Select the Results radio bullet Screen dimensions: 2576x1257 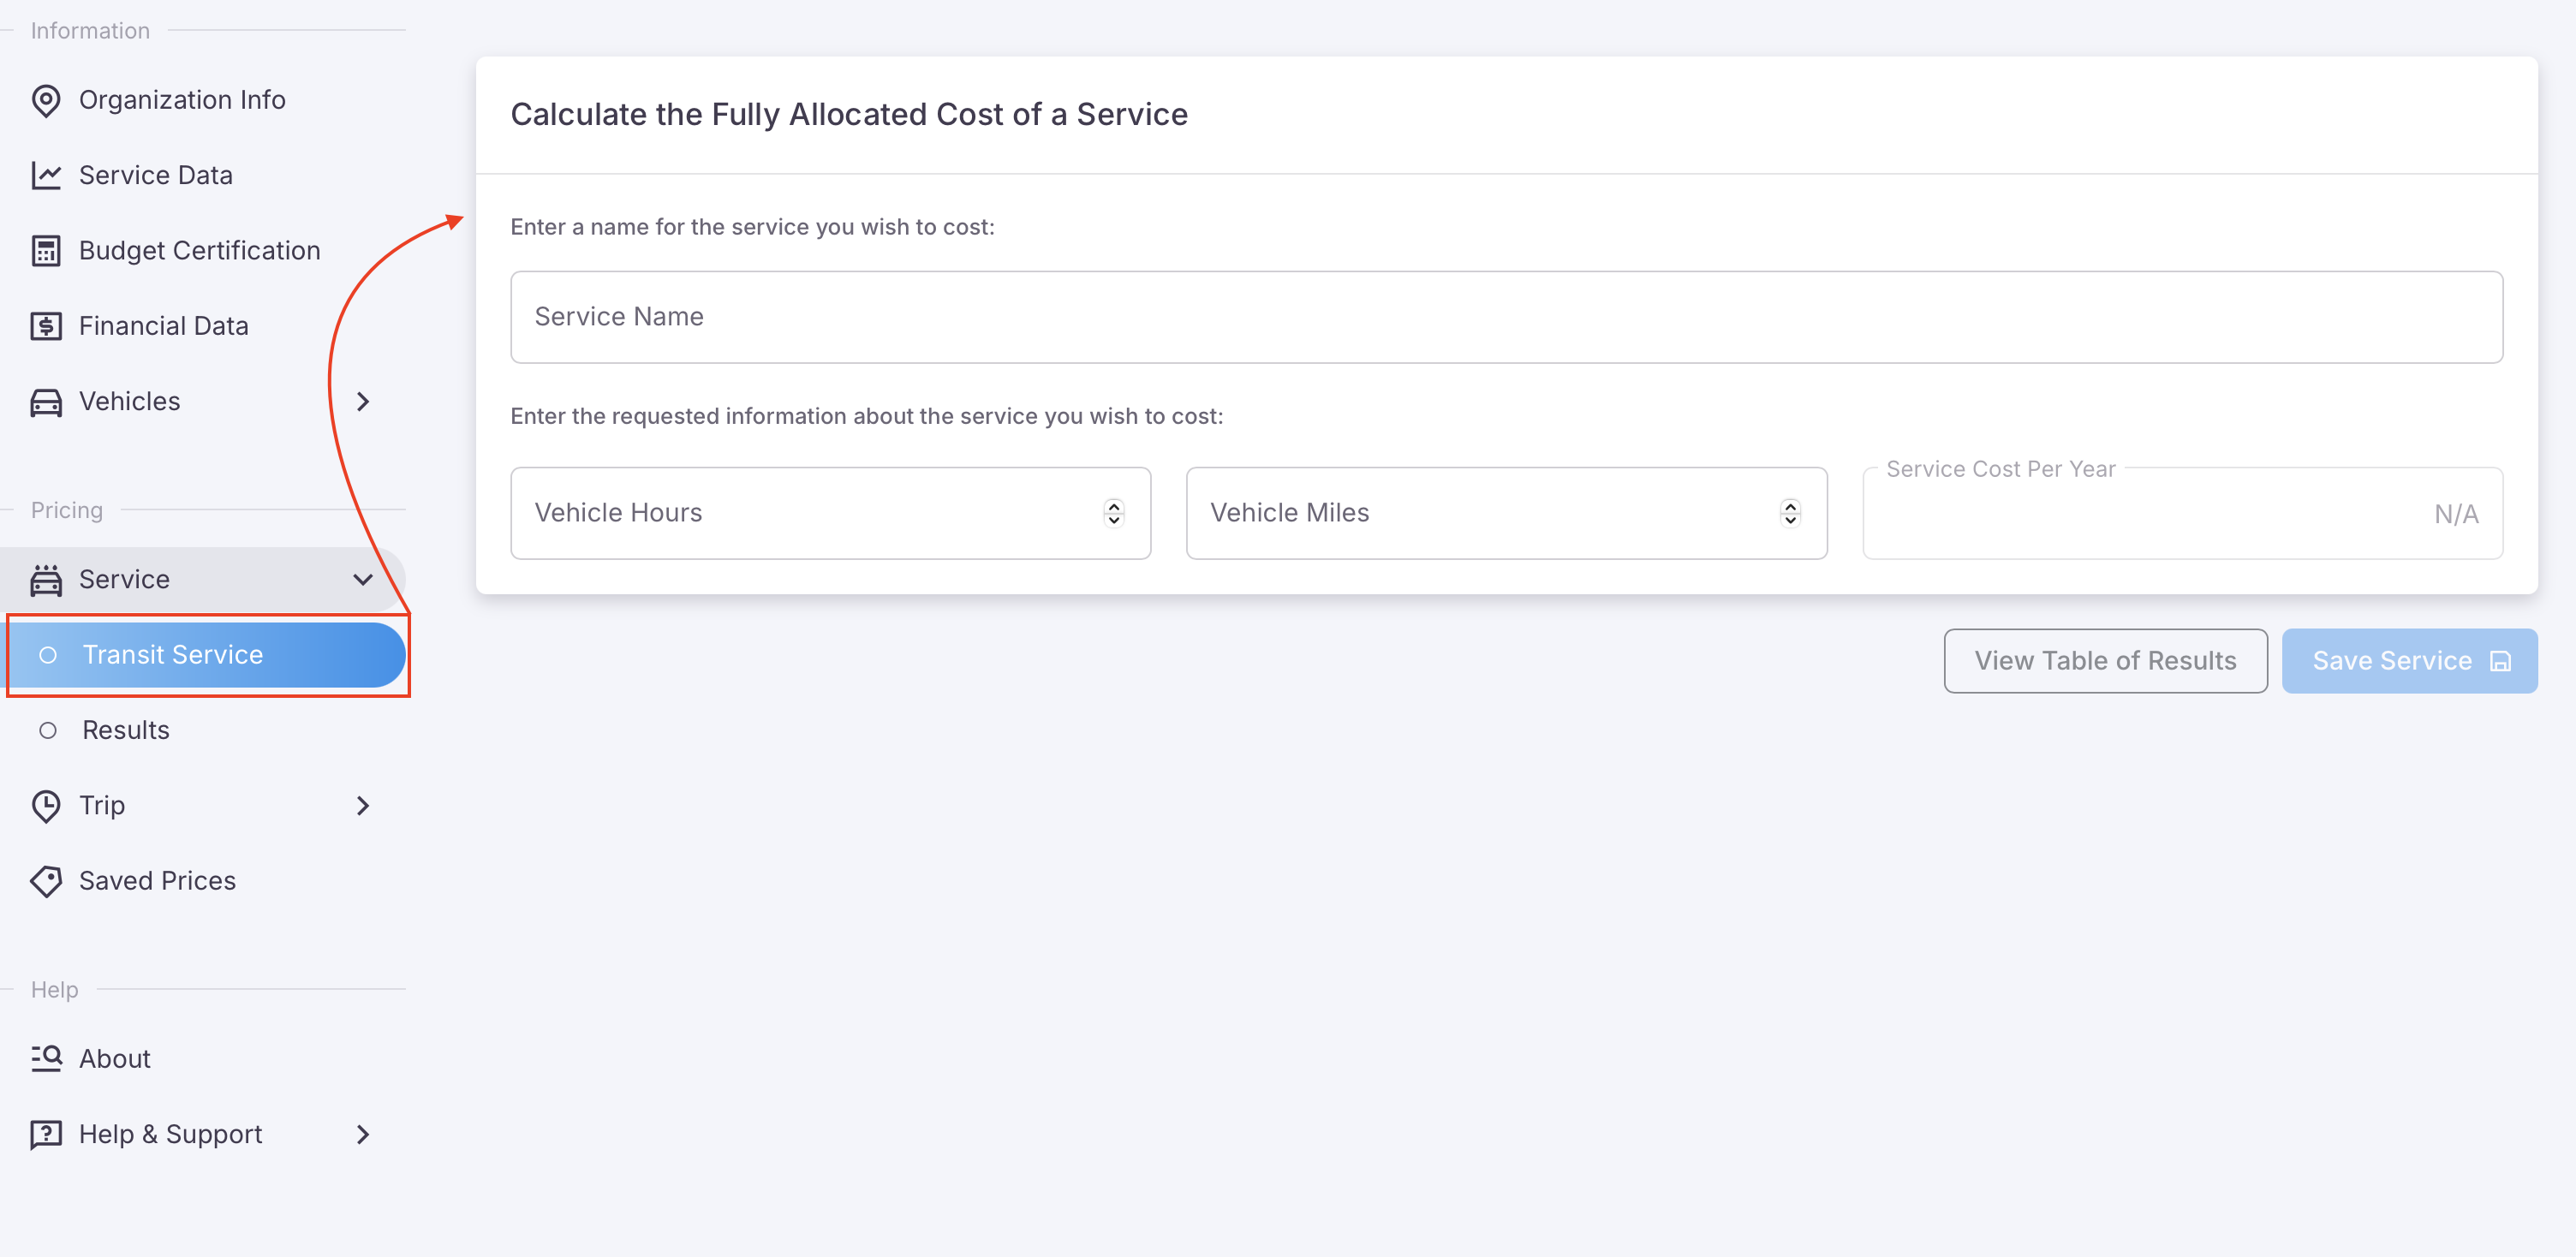tap(48, 731)
